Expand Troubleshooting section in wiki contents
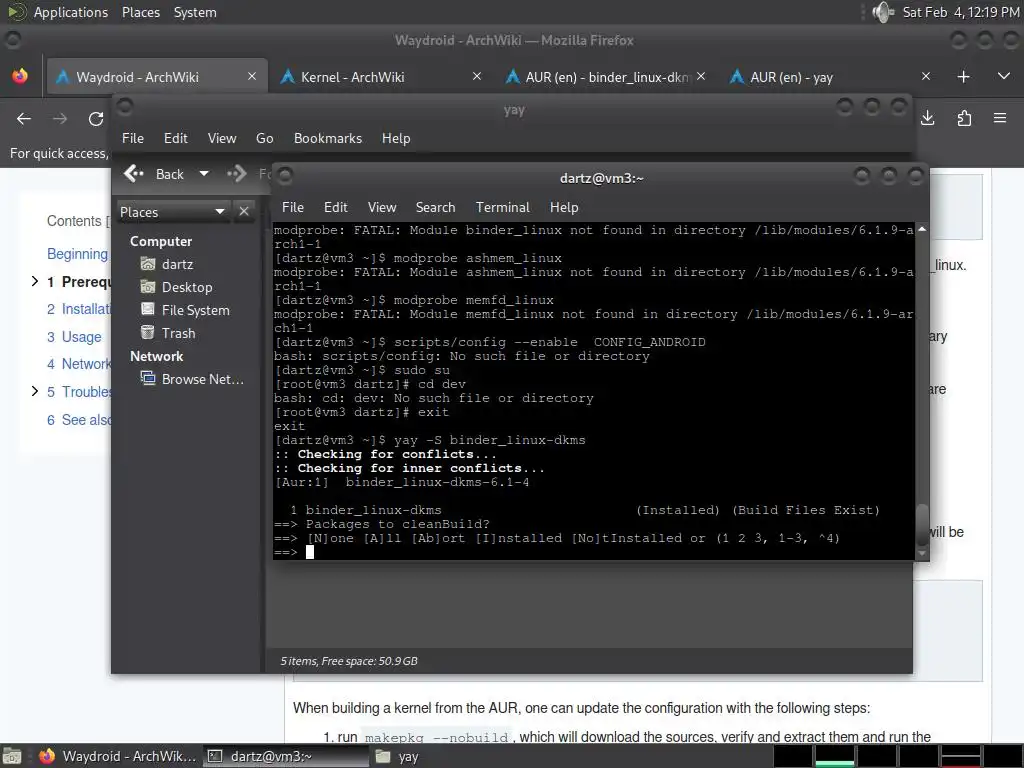The image size is (1024, 768). click(x=35, y=391)
